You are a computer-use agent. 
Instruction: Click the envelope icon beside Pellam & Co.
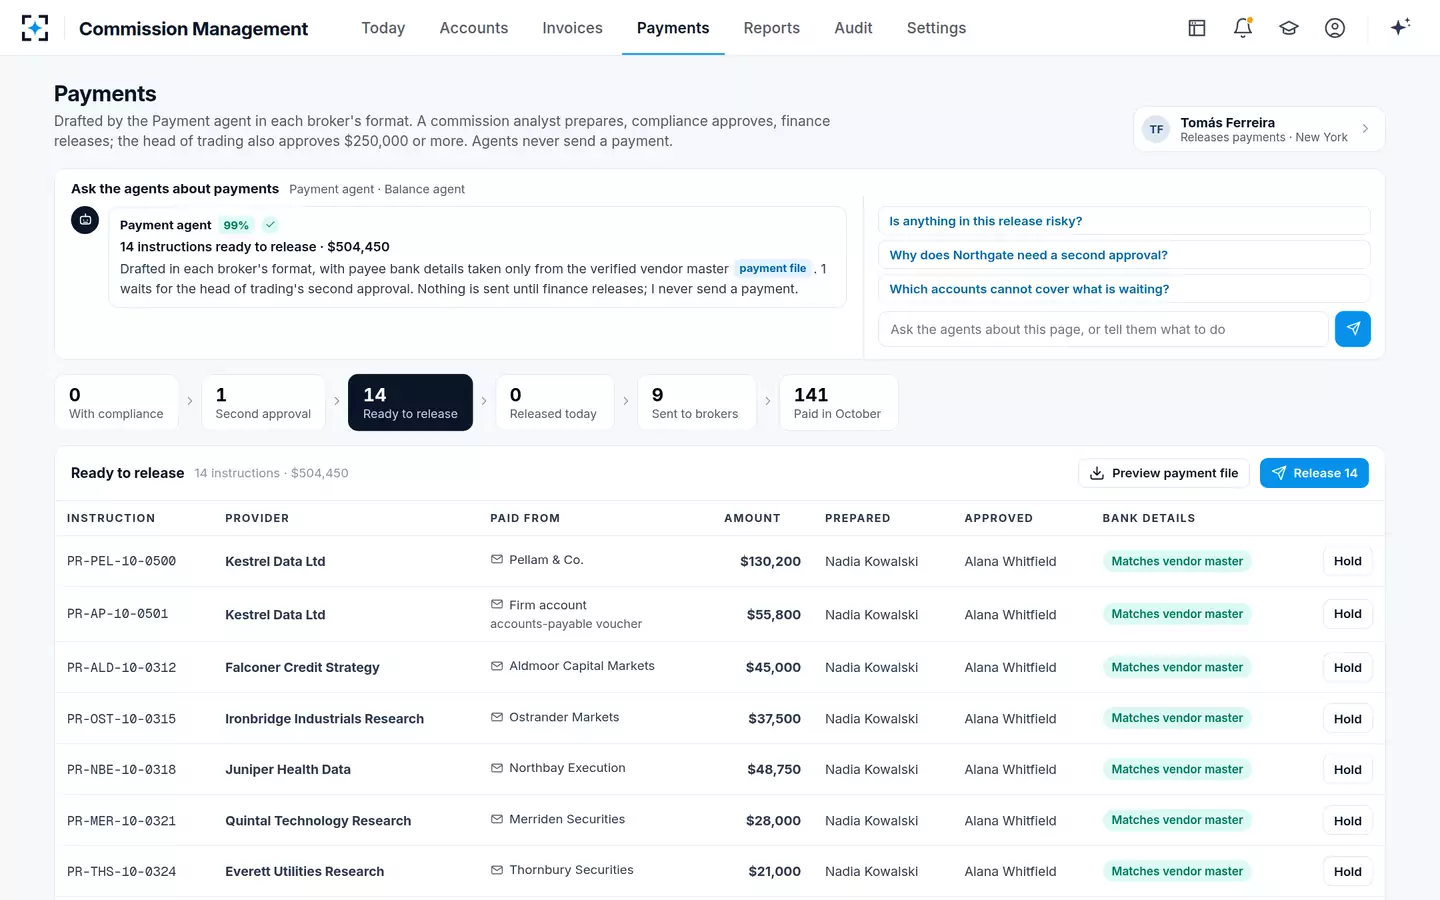497,560
